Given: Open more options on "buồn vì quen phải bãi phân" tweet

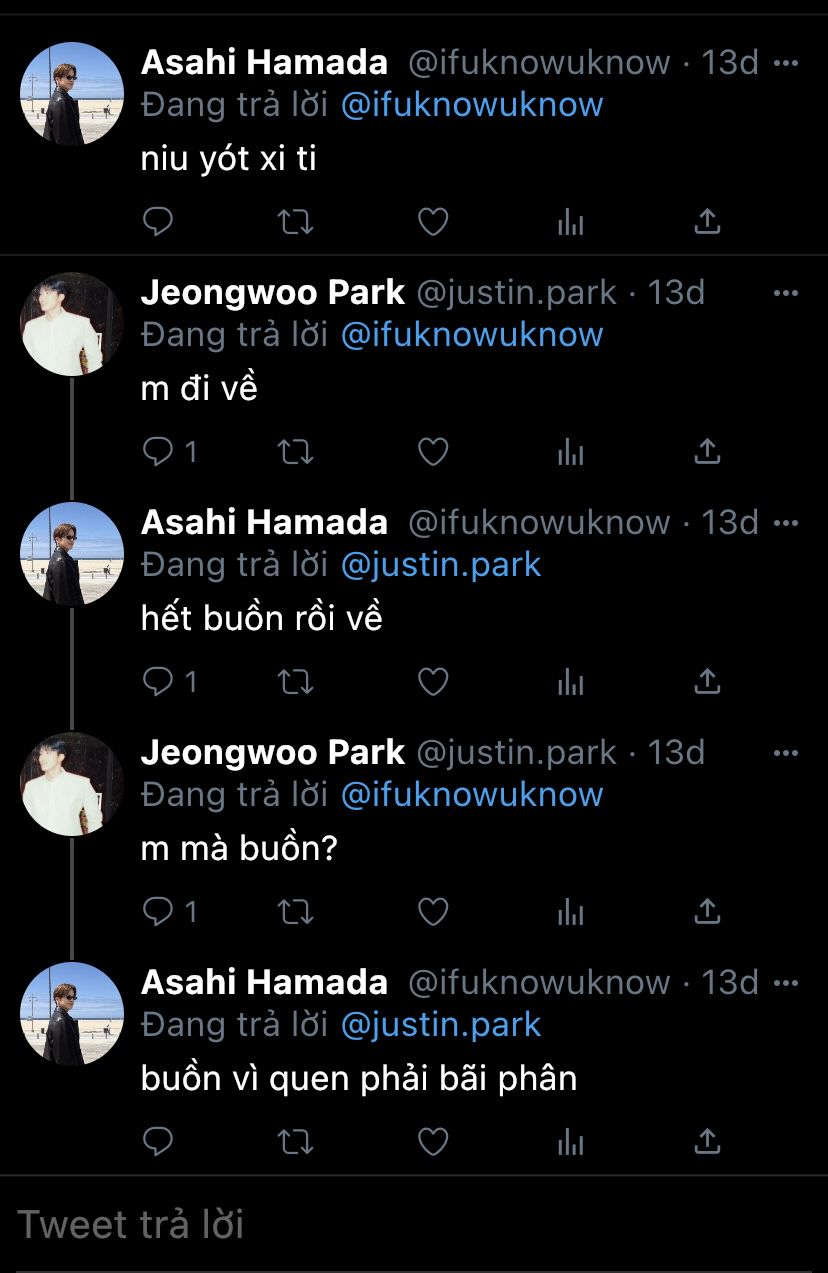Looking at the screenshot, I should [x=787, y=983].
